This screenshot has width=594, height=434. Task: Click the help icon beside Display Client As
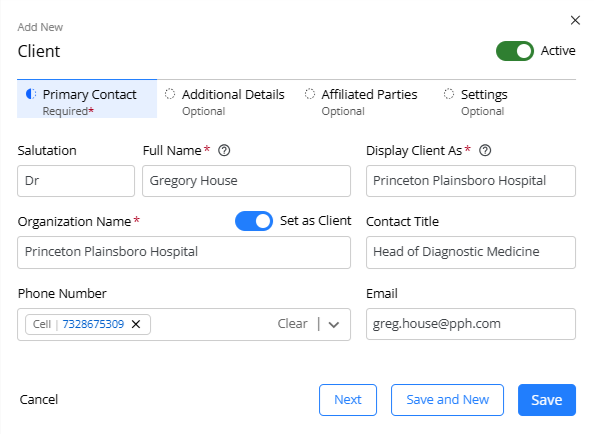pyautogui.click(x=485, y=150)
